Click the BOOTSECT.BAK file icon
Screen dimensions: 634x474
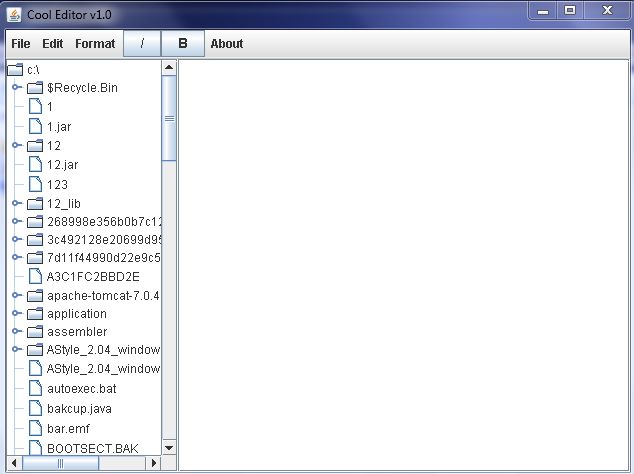(35, 447)
